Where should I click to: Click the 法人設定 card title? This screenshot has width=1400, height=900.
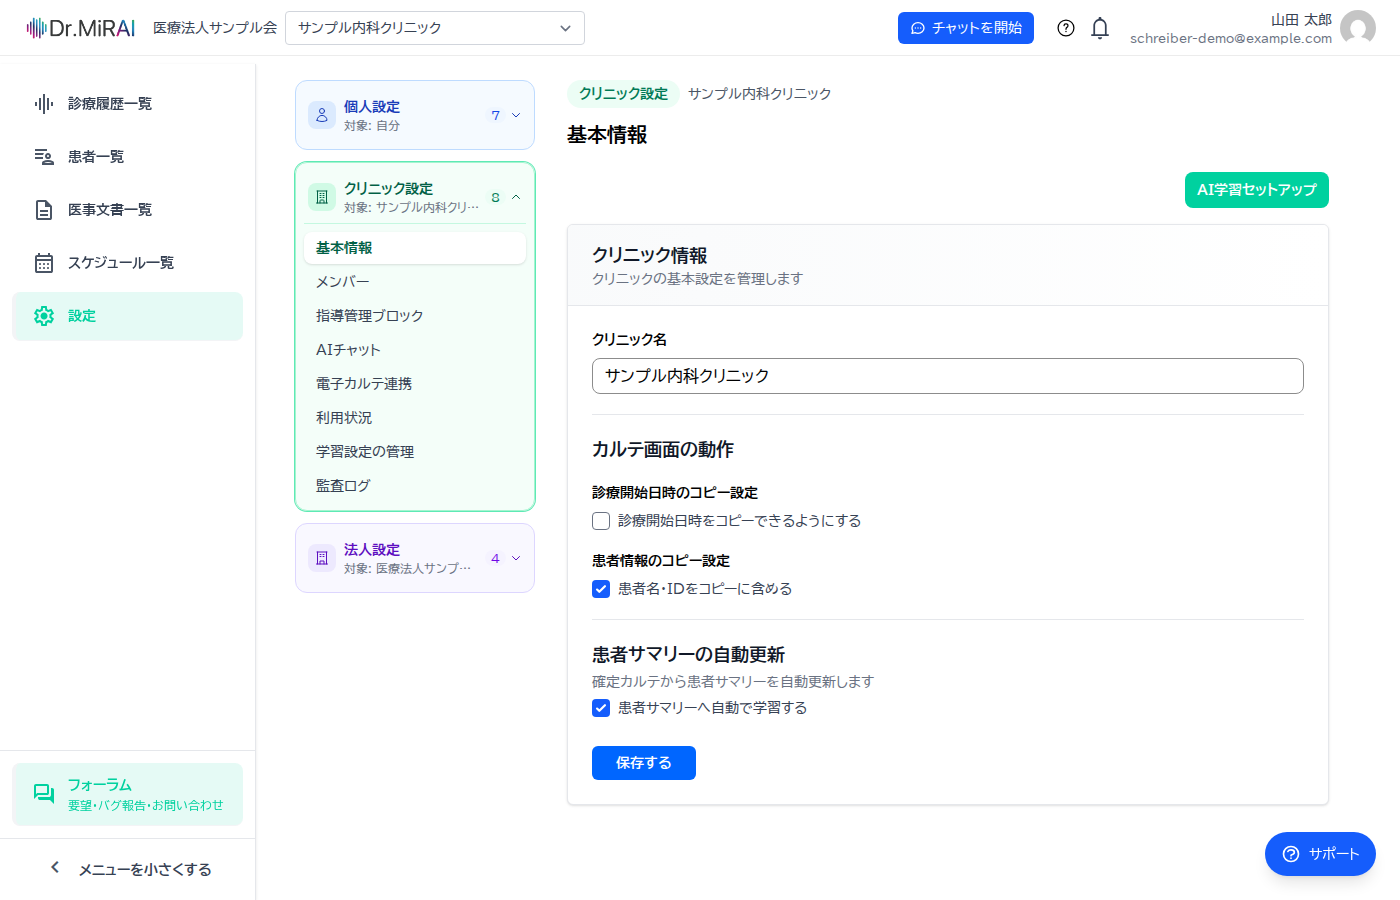pos(372,550)
